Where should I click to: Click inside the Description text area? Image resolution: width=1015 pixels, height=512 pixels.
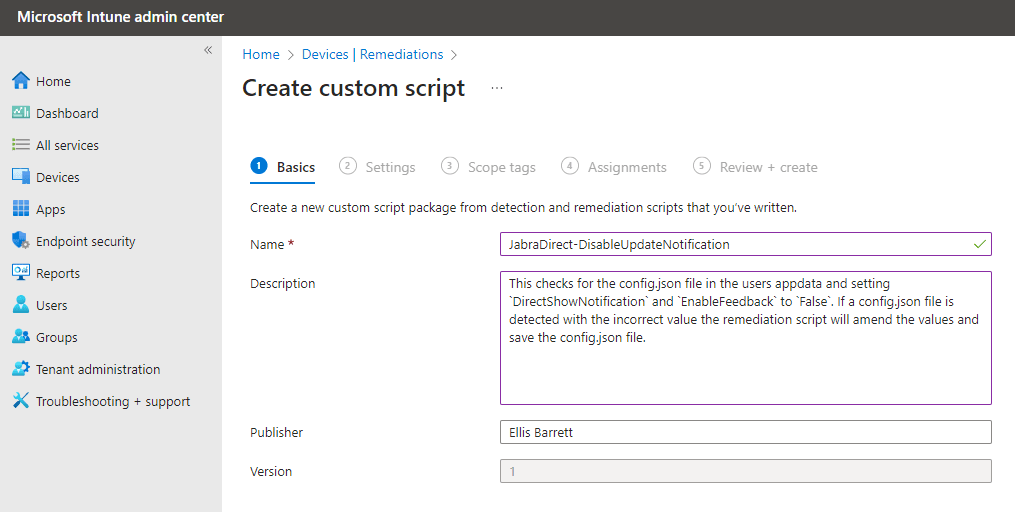pyautogui.click(x=746, y=338)
